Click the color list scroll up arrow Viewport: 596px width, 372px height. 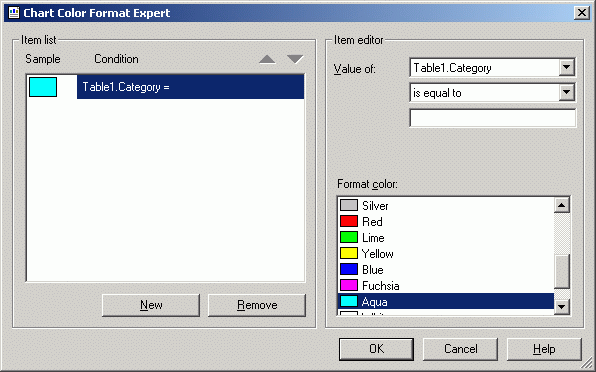[562, 206]
